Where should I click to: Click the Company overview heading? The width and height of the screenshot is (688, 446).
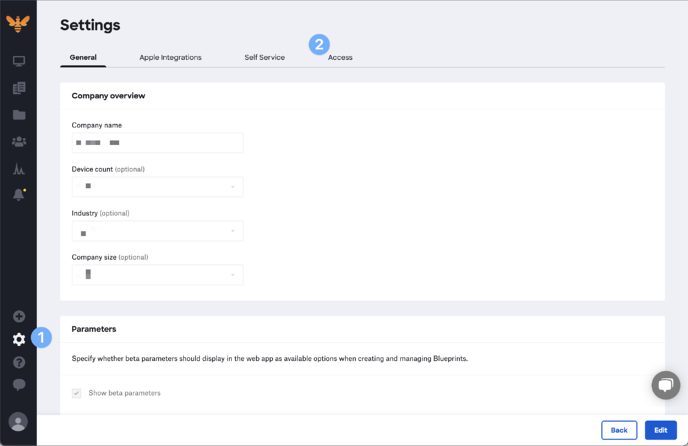click(x=108, y=96)
